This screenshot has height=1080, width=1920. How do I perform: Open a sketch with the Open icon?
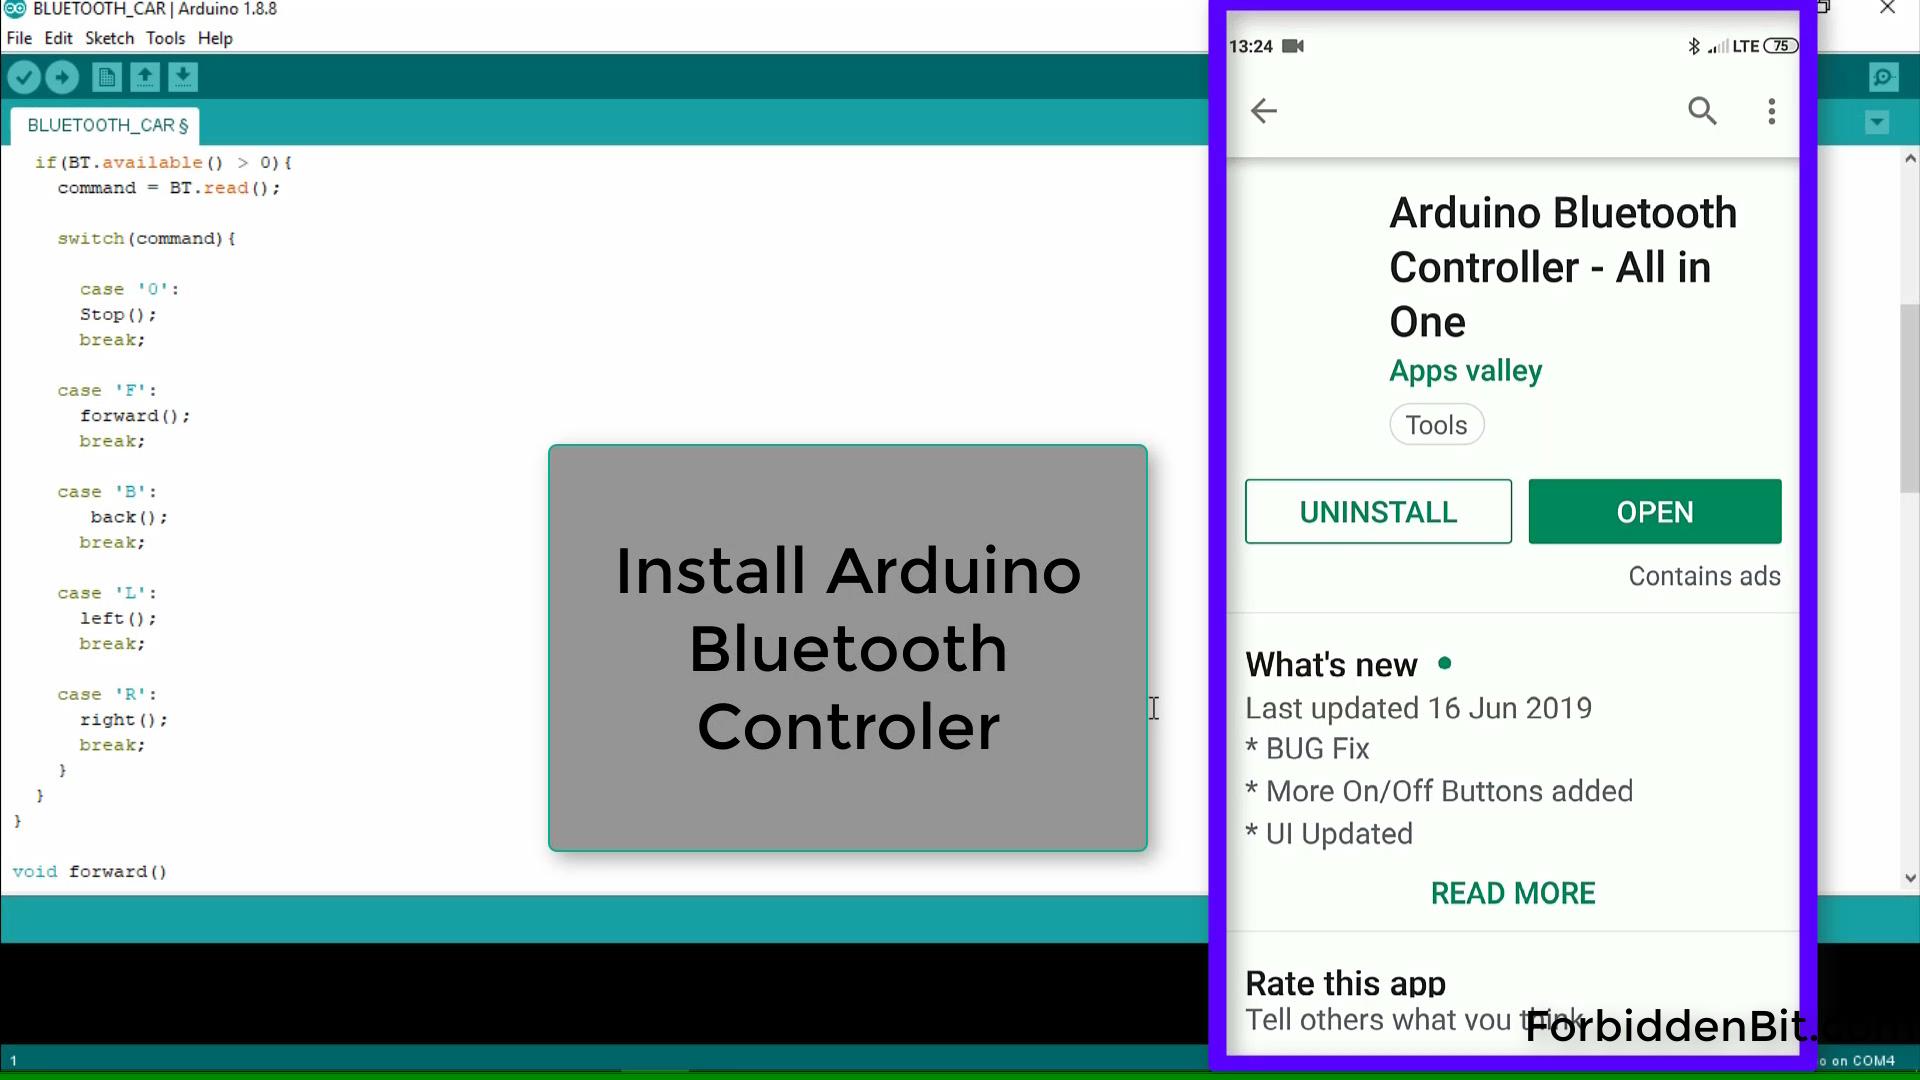[145, 77]
